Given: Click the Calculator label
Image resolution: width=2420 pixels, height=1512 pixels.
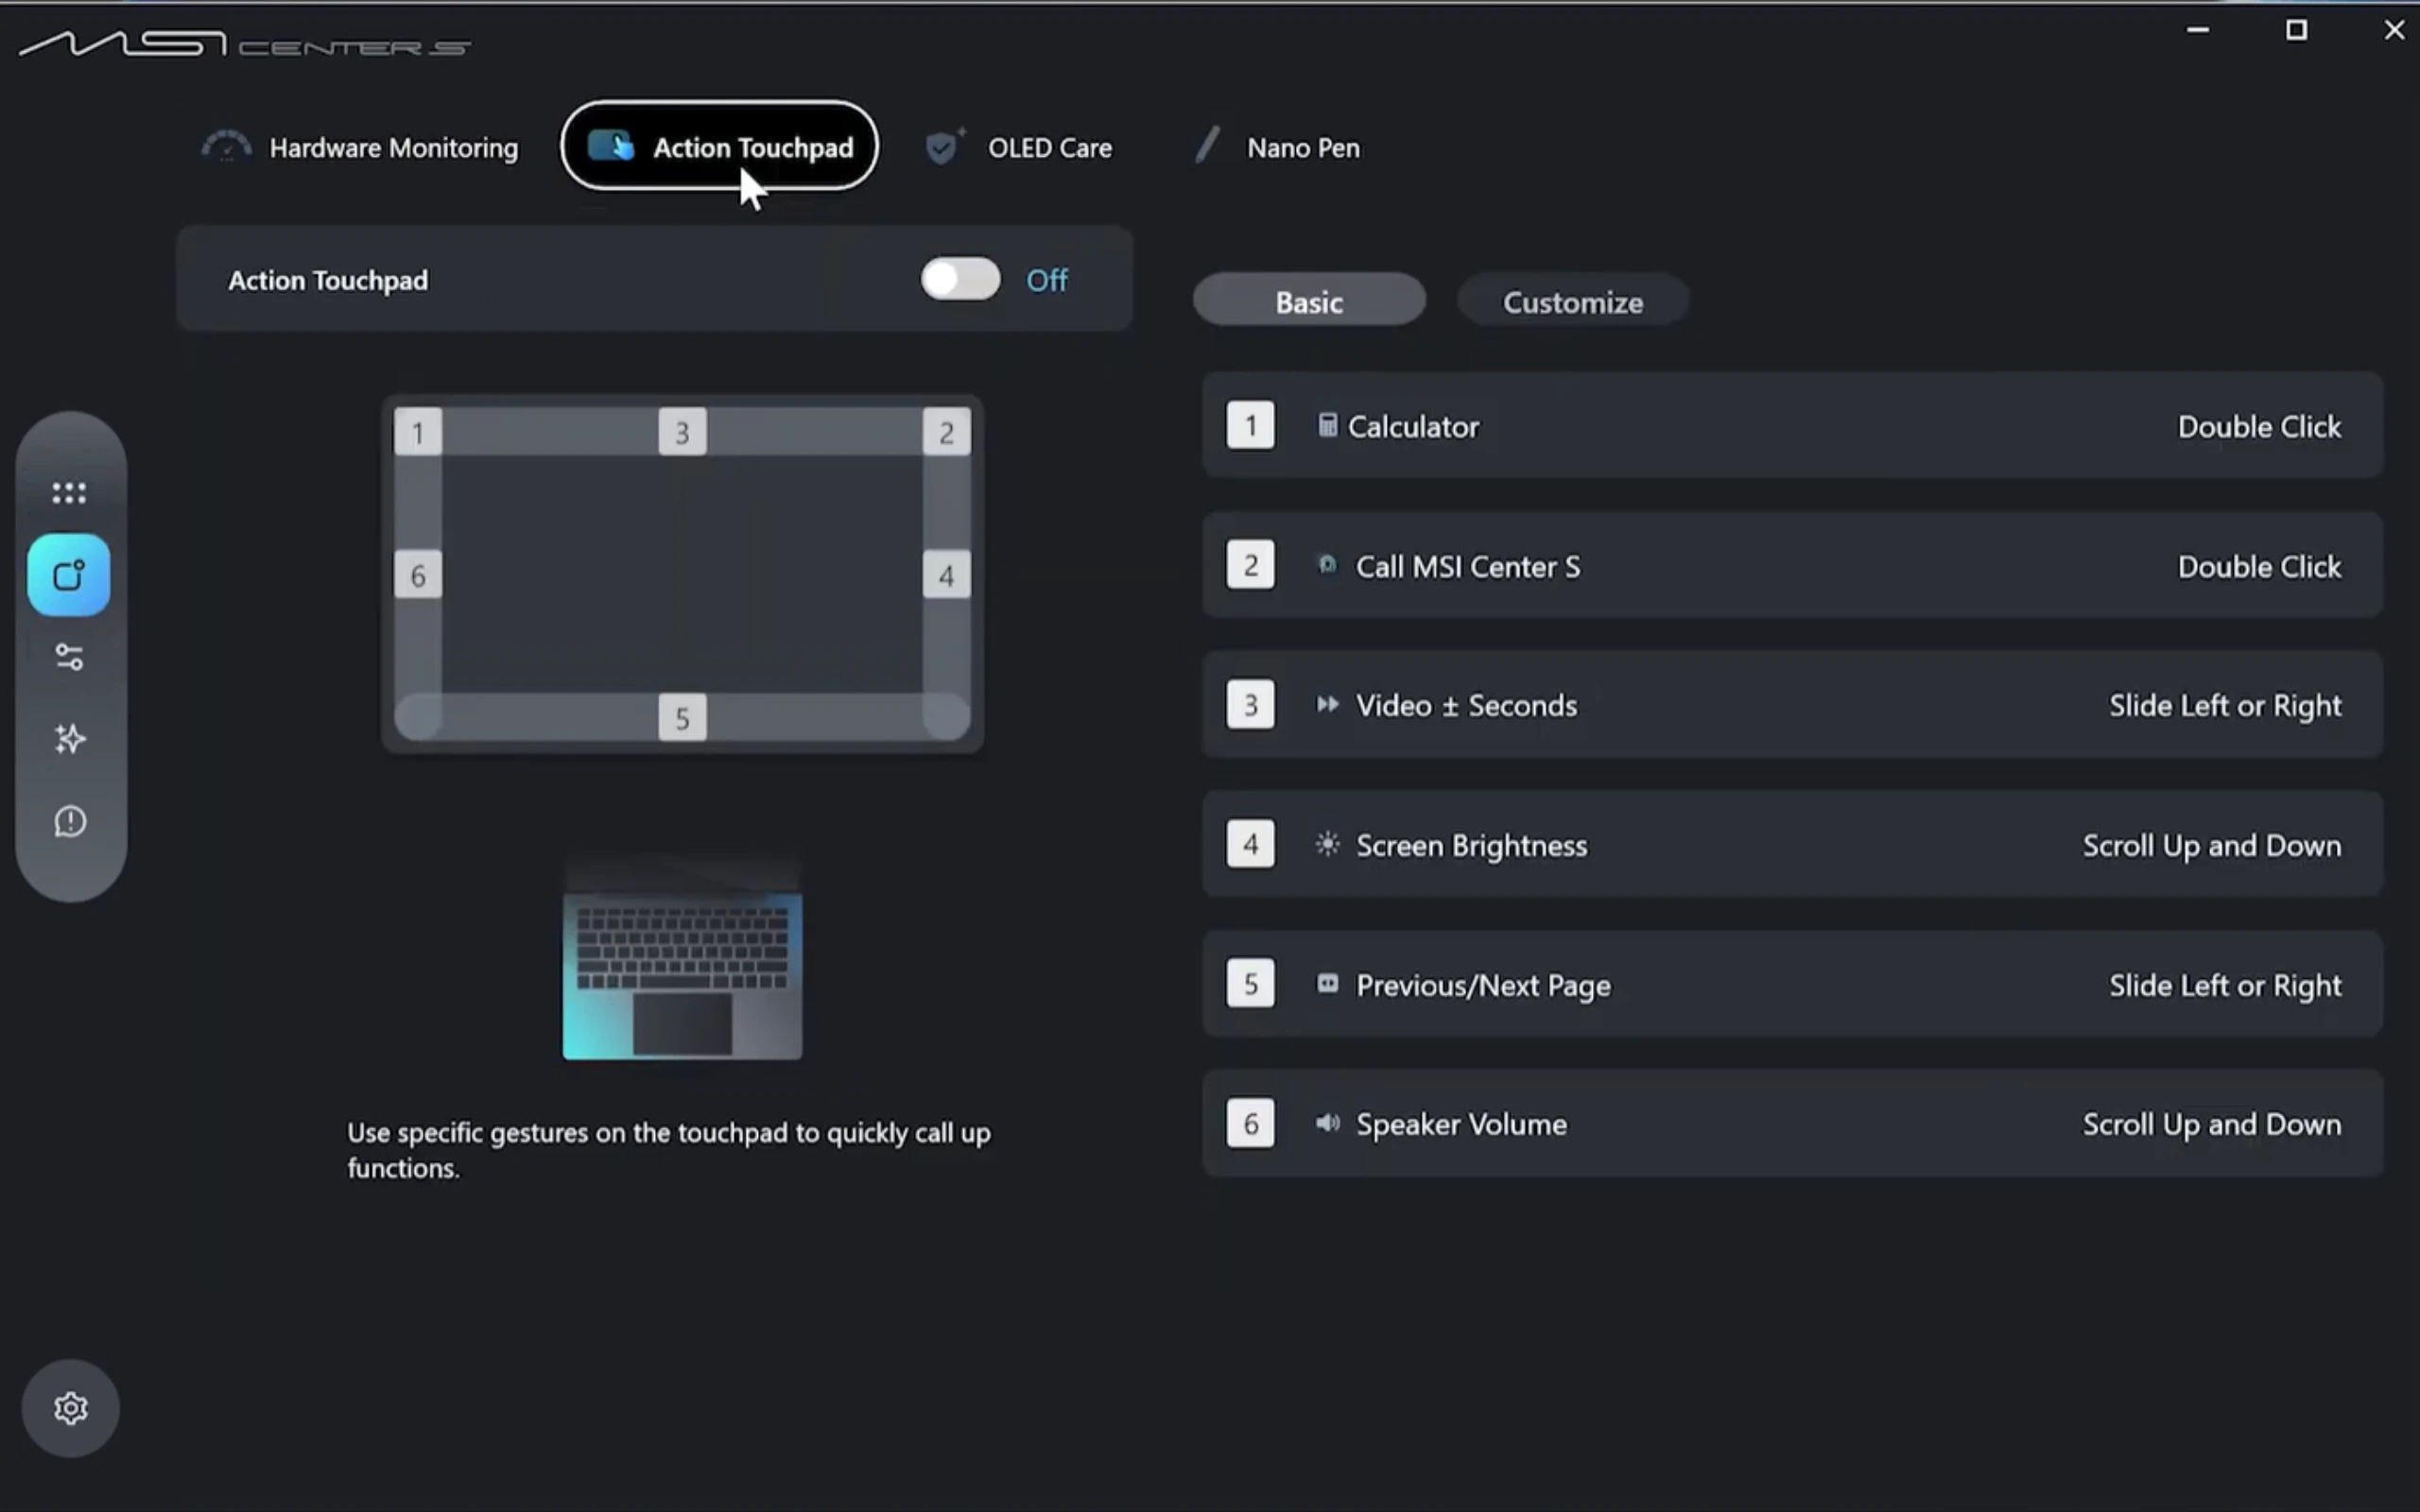Looking at the screenshot, I should [1413, 427].
